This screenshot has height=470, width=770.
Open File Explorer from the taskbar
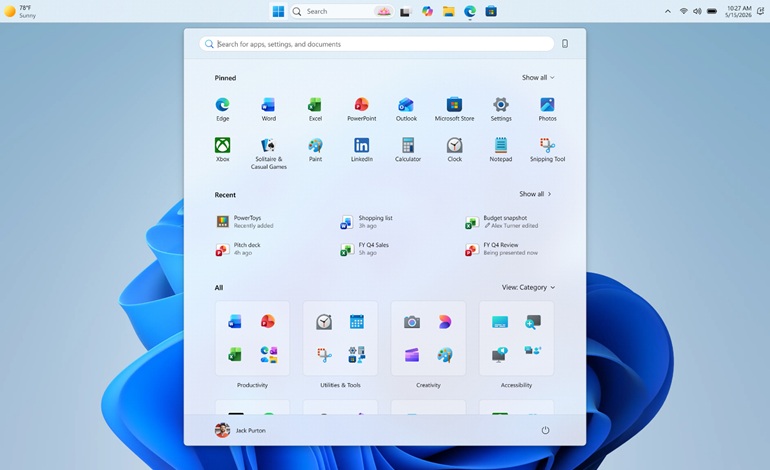[448, 11]
